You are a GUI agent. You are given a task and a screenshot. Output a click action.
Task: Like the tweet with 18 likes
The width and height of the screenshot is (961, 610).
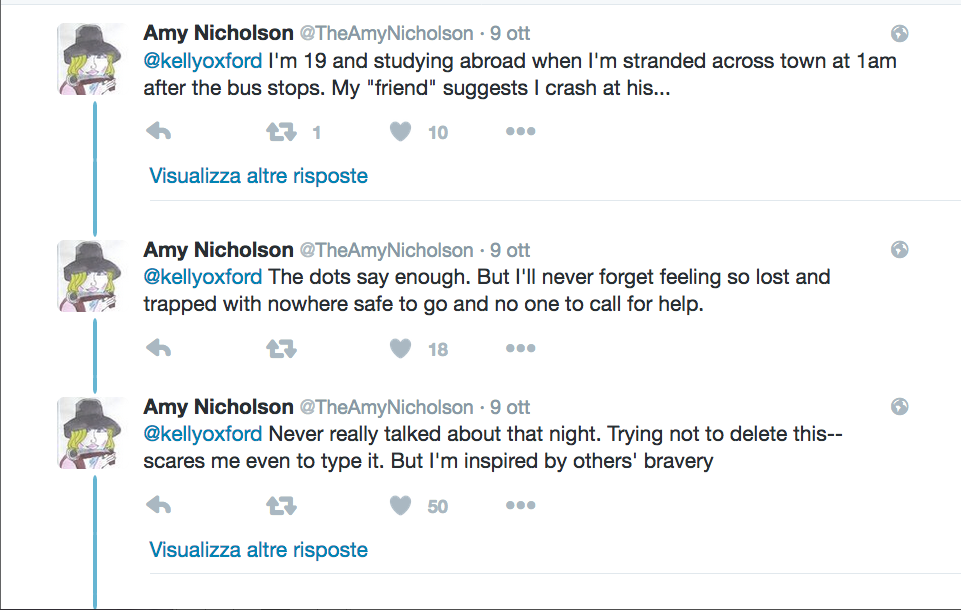[401, 349]
